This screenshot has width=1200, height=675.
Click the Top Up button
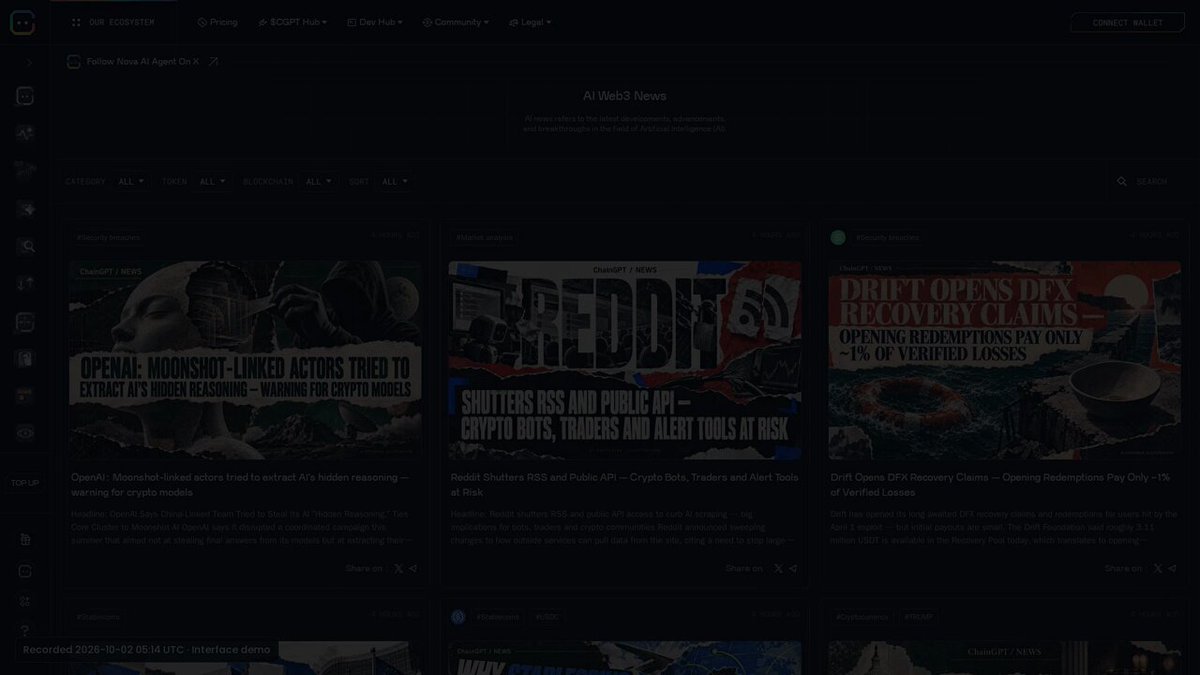(x=25, y=483)
